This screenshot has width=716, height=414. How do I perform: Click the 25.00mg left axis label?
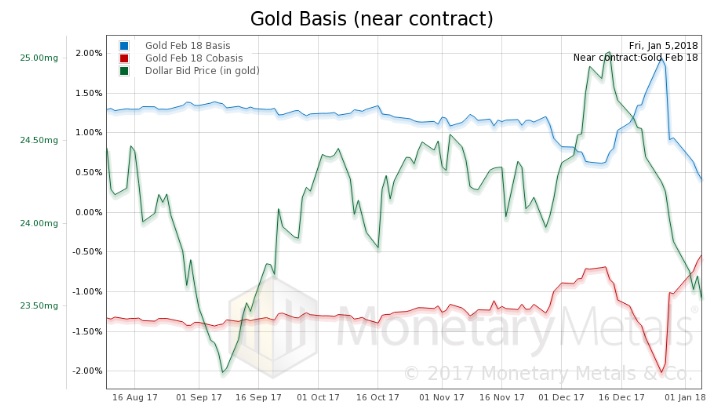click(40, 57)
